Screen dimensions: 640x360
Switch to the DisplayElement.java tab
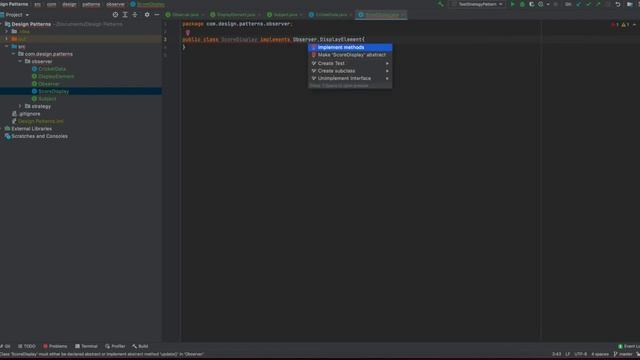tap(236, 15)
